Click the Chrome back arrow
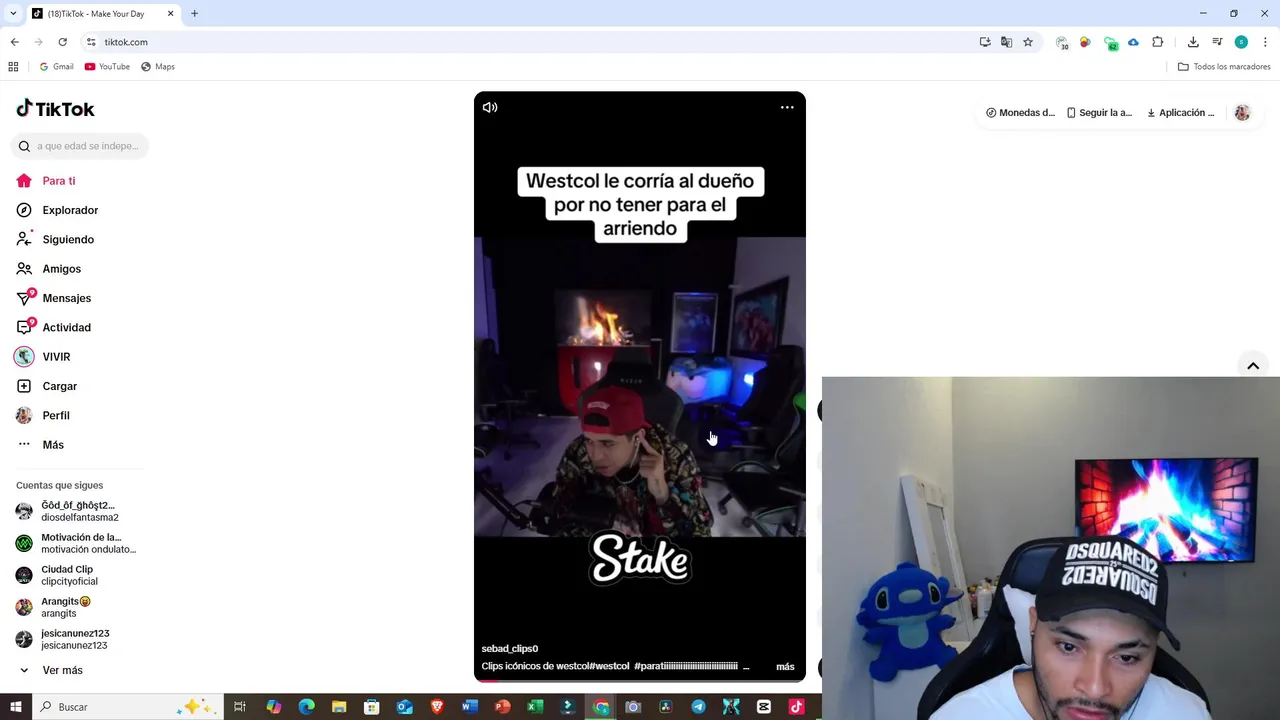 [x=14, y=42]
